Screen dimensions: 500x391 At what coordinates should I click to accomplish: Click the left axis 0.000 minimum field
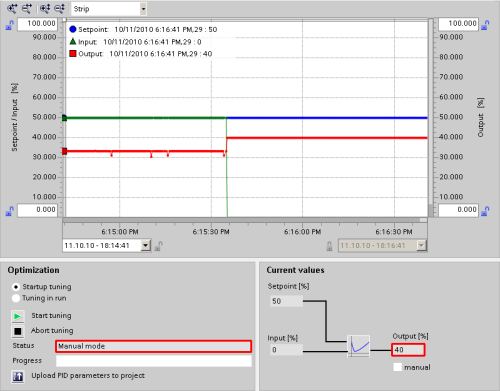point(37,210)
